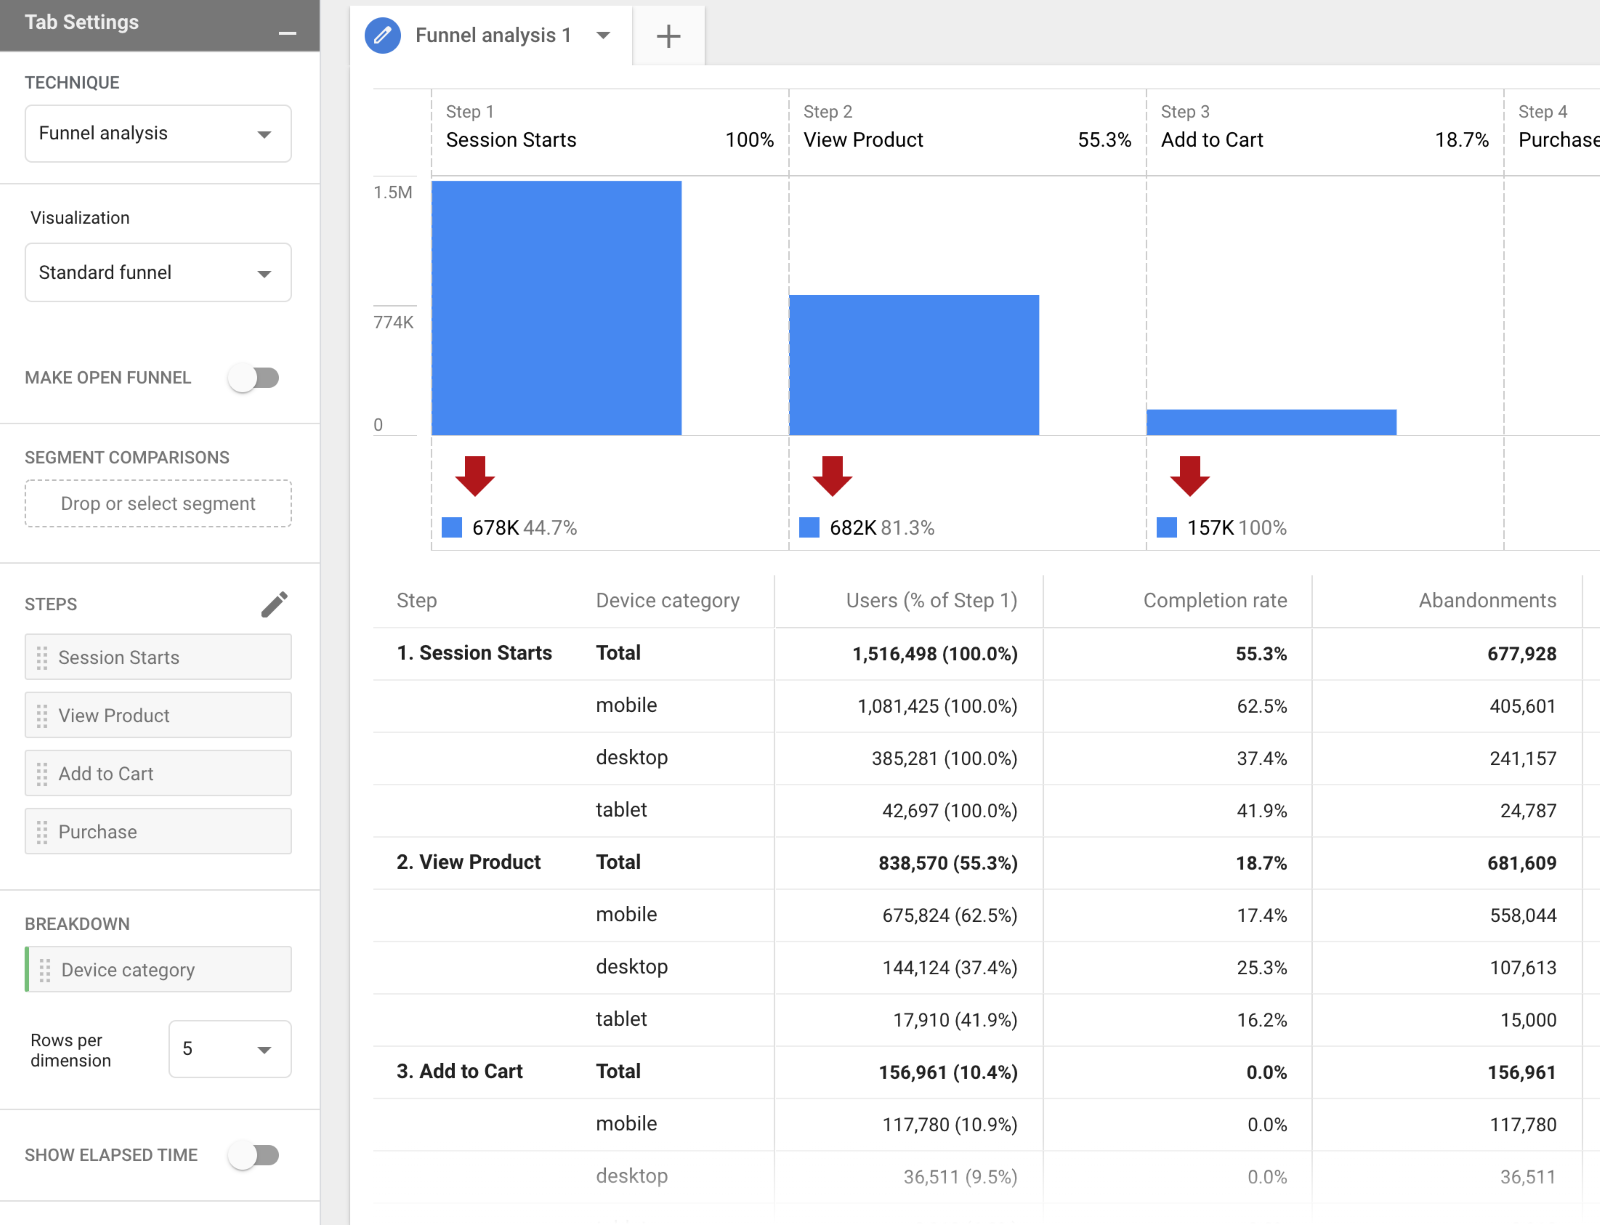The width and height of the screenshot is (1600, 1225).
Task: Add a new tab with the plus icon
Action: [x=668, y=35]
